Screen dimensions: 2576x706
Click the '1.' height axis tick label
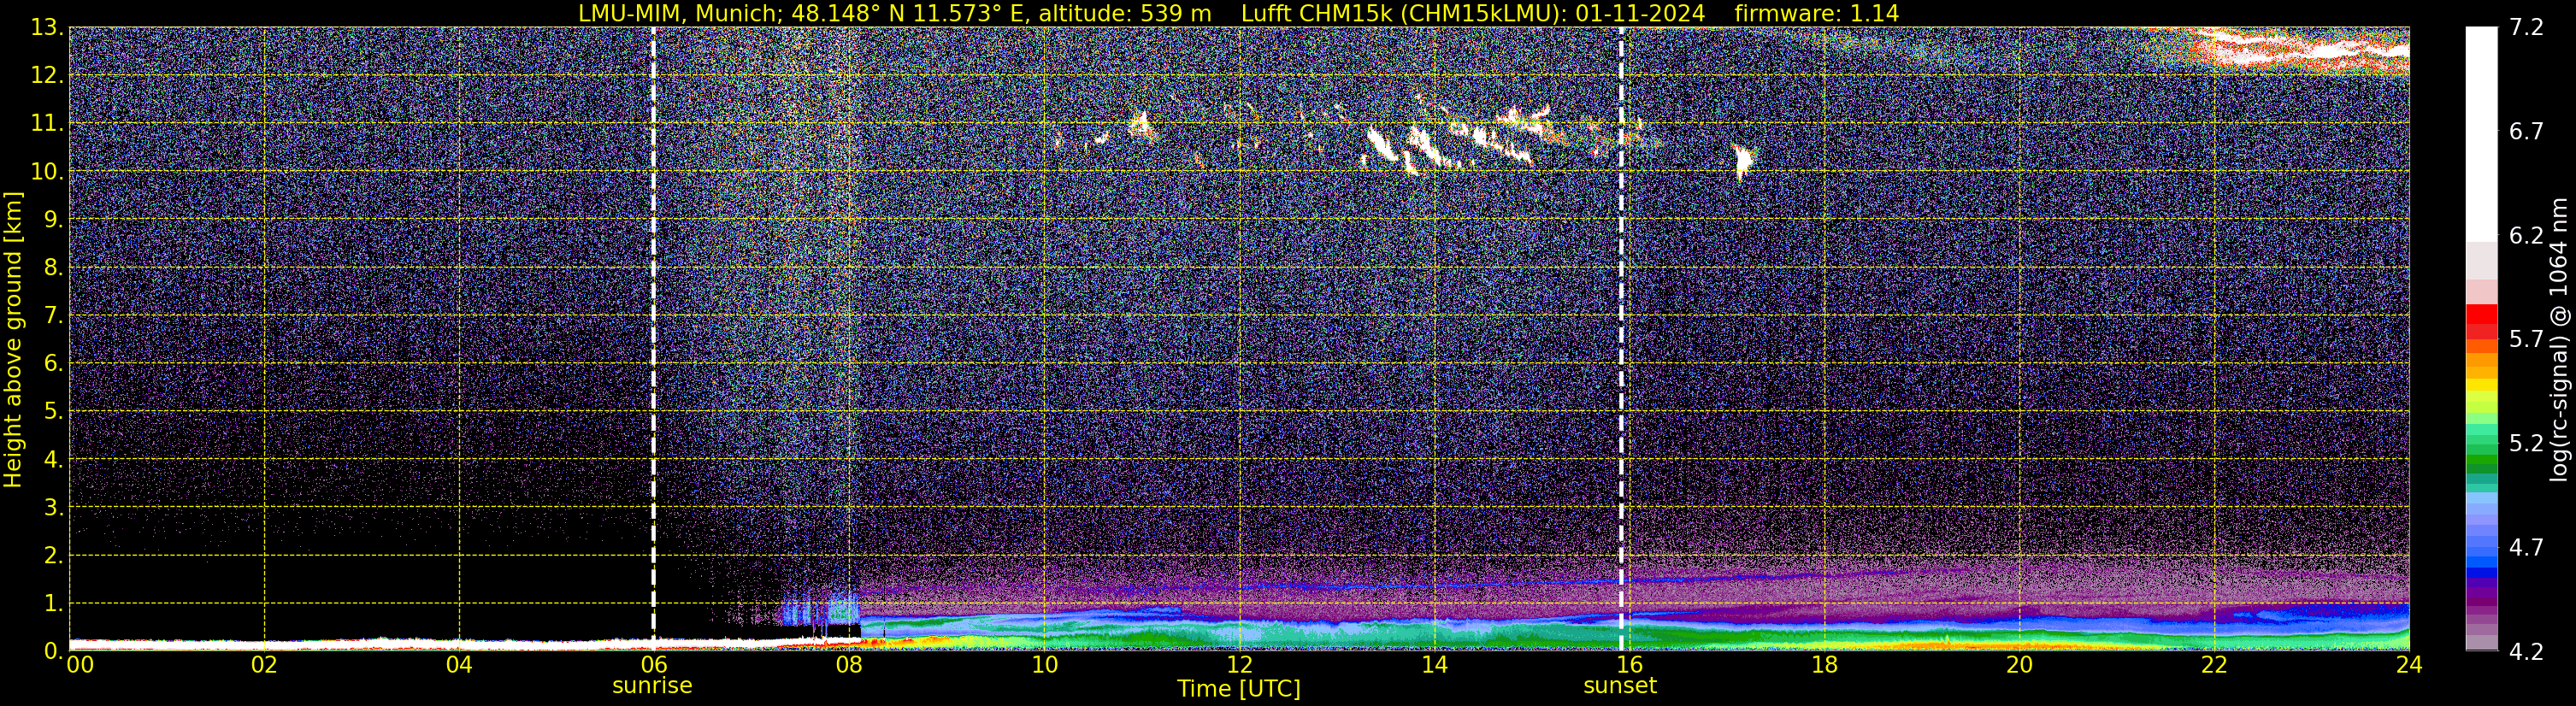(x=54, y=604)
